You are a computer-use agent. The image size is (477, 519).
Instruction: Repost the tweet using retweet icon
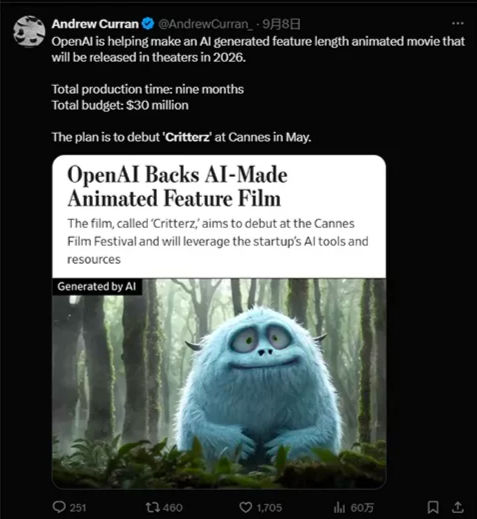(151, 507)
